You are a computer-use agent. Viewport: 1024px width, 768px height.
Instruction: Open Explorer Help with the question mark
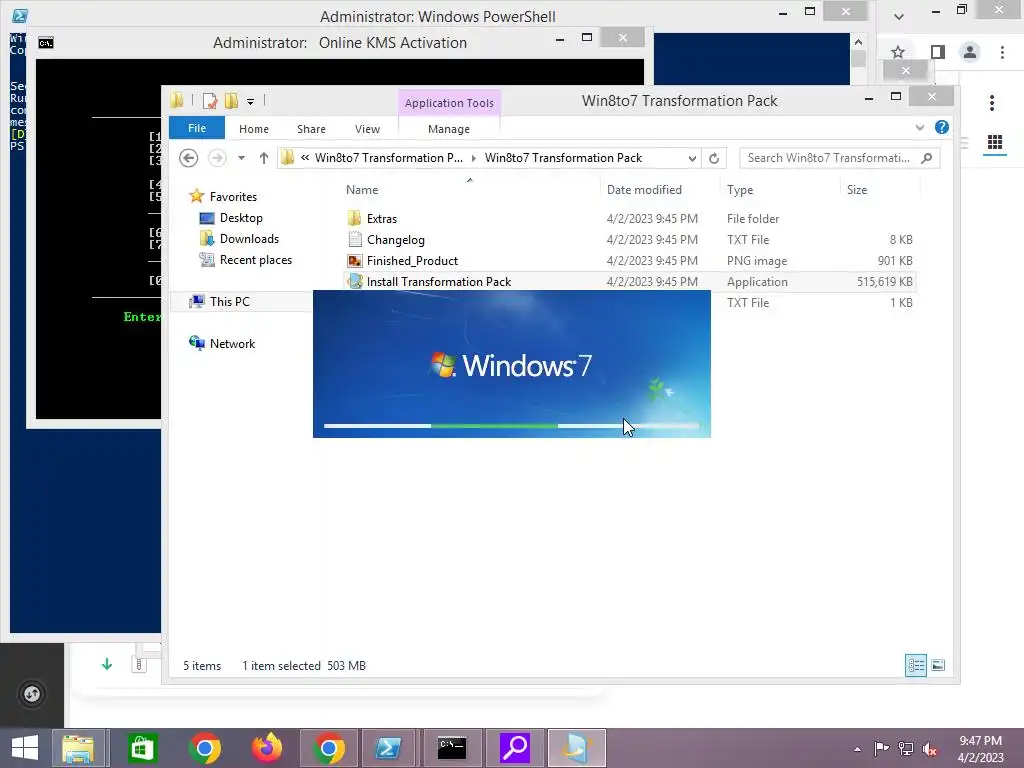[942, 127]
